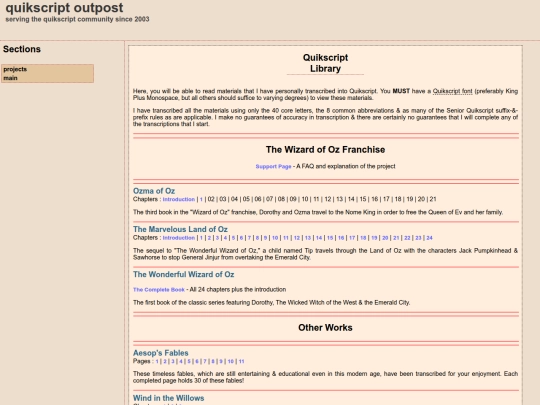
Task: Open chapter 24 of Marvelous Land of Oz
Action: pos(429,238)
